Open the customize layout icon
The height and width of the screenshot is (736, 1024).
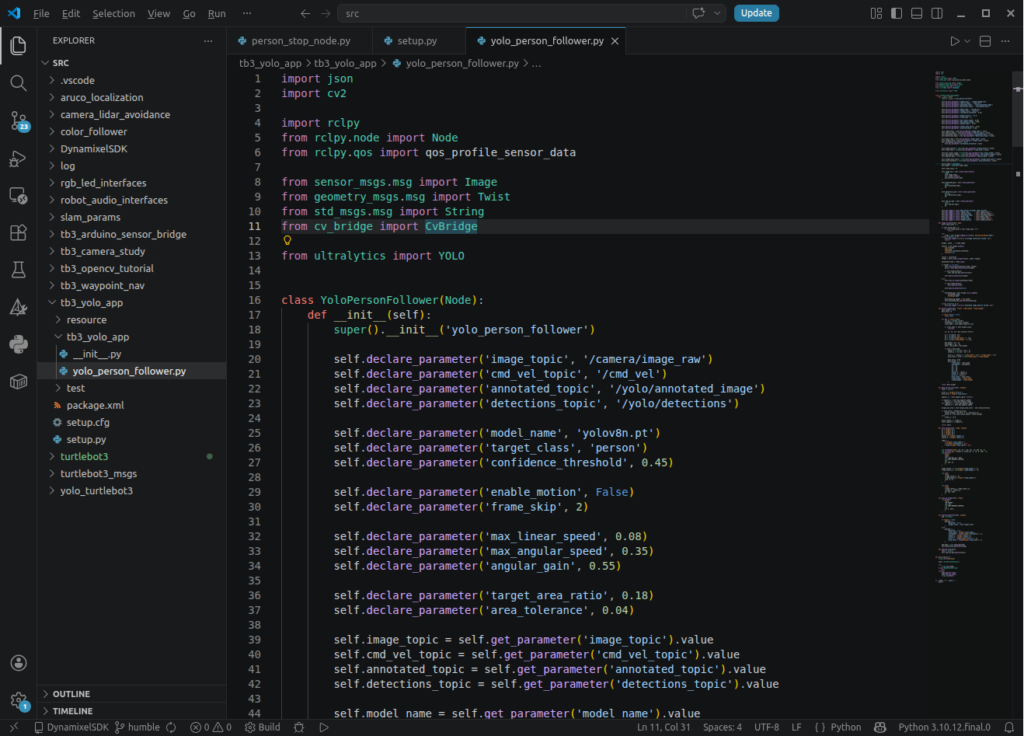tap(876, 13)
